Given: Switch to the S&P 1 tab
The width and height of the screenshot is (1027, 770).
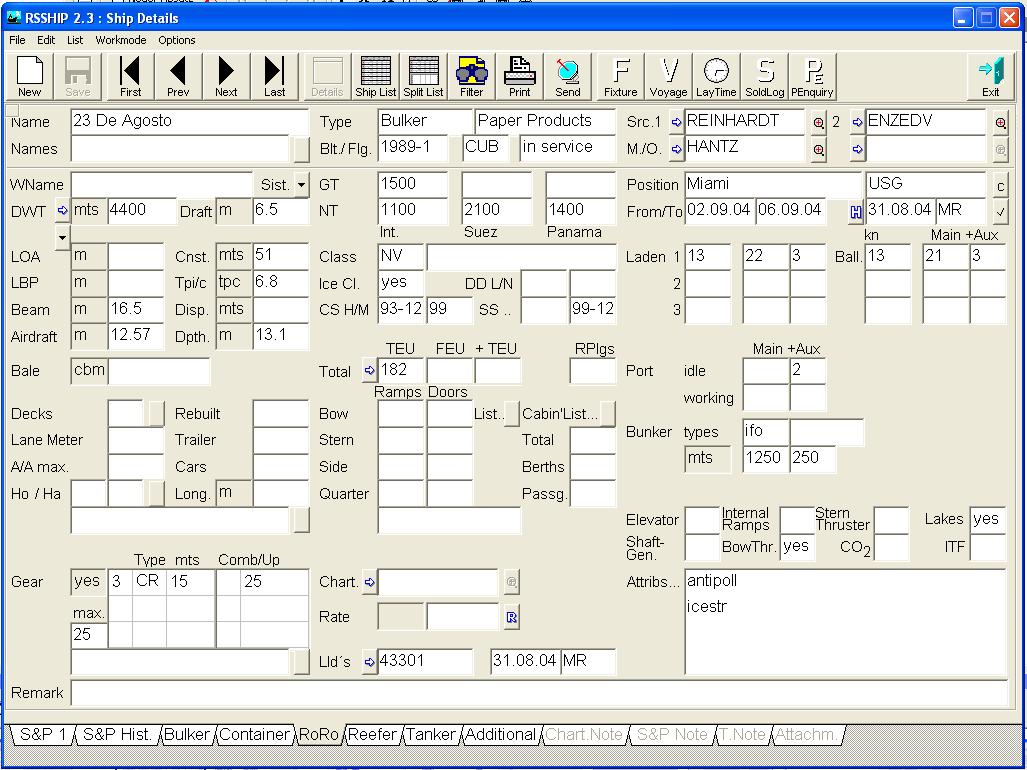Looking at the screenshot, I should (x=42, y=735).
